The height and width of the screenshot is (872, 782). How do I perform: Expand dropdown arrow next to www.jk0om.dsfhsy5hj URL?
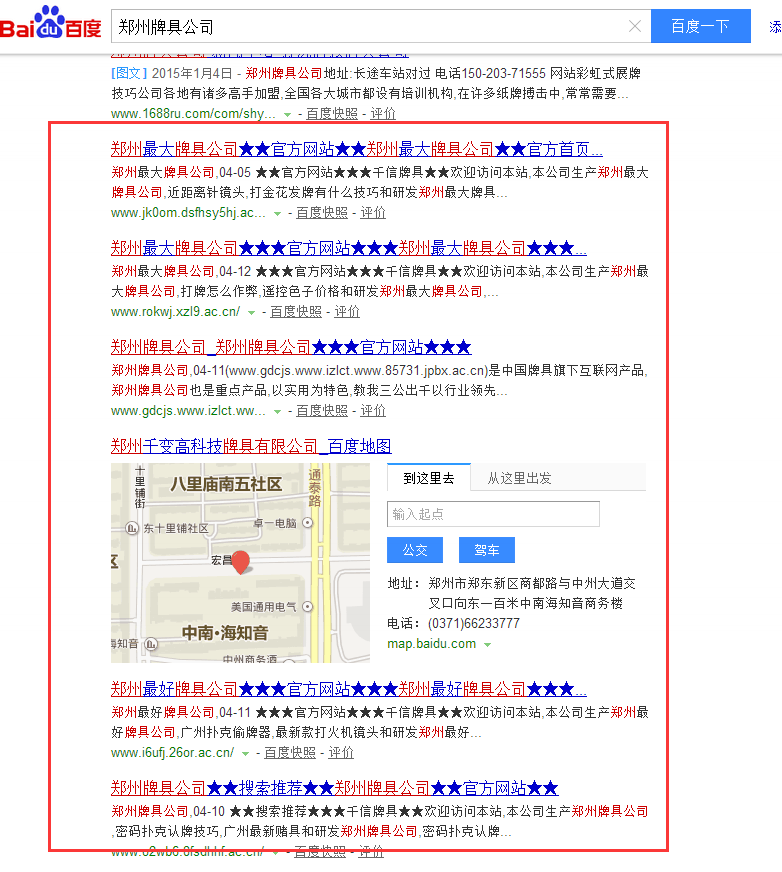278,214
